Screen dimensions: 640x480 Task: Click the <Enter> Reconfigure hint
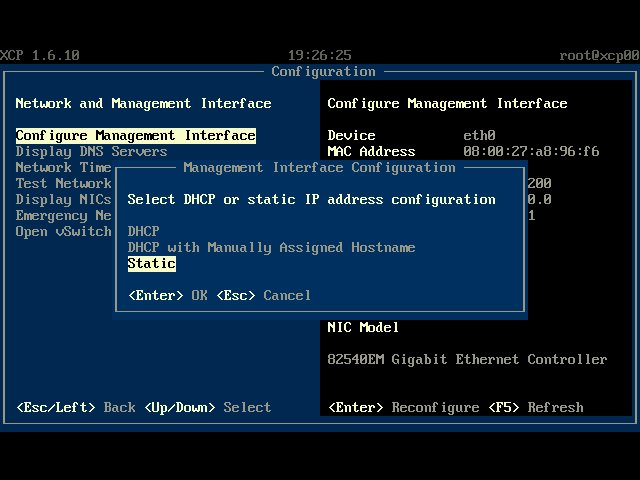[404, 407]
